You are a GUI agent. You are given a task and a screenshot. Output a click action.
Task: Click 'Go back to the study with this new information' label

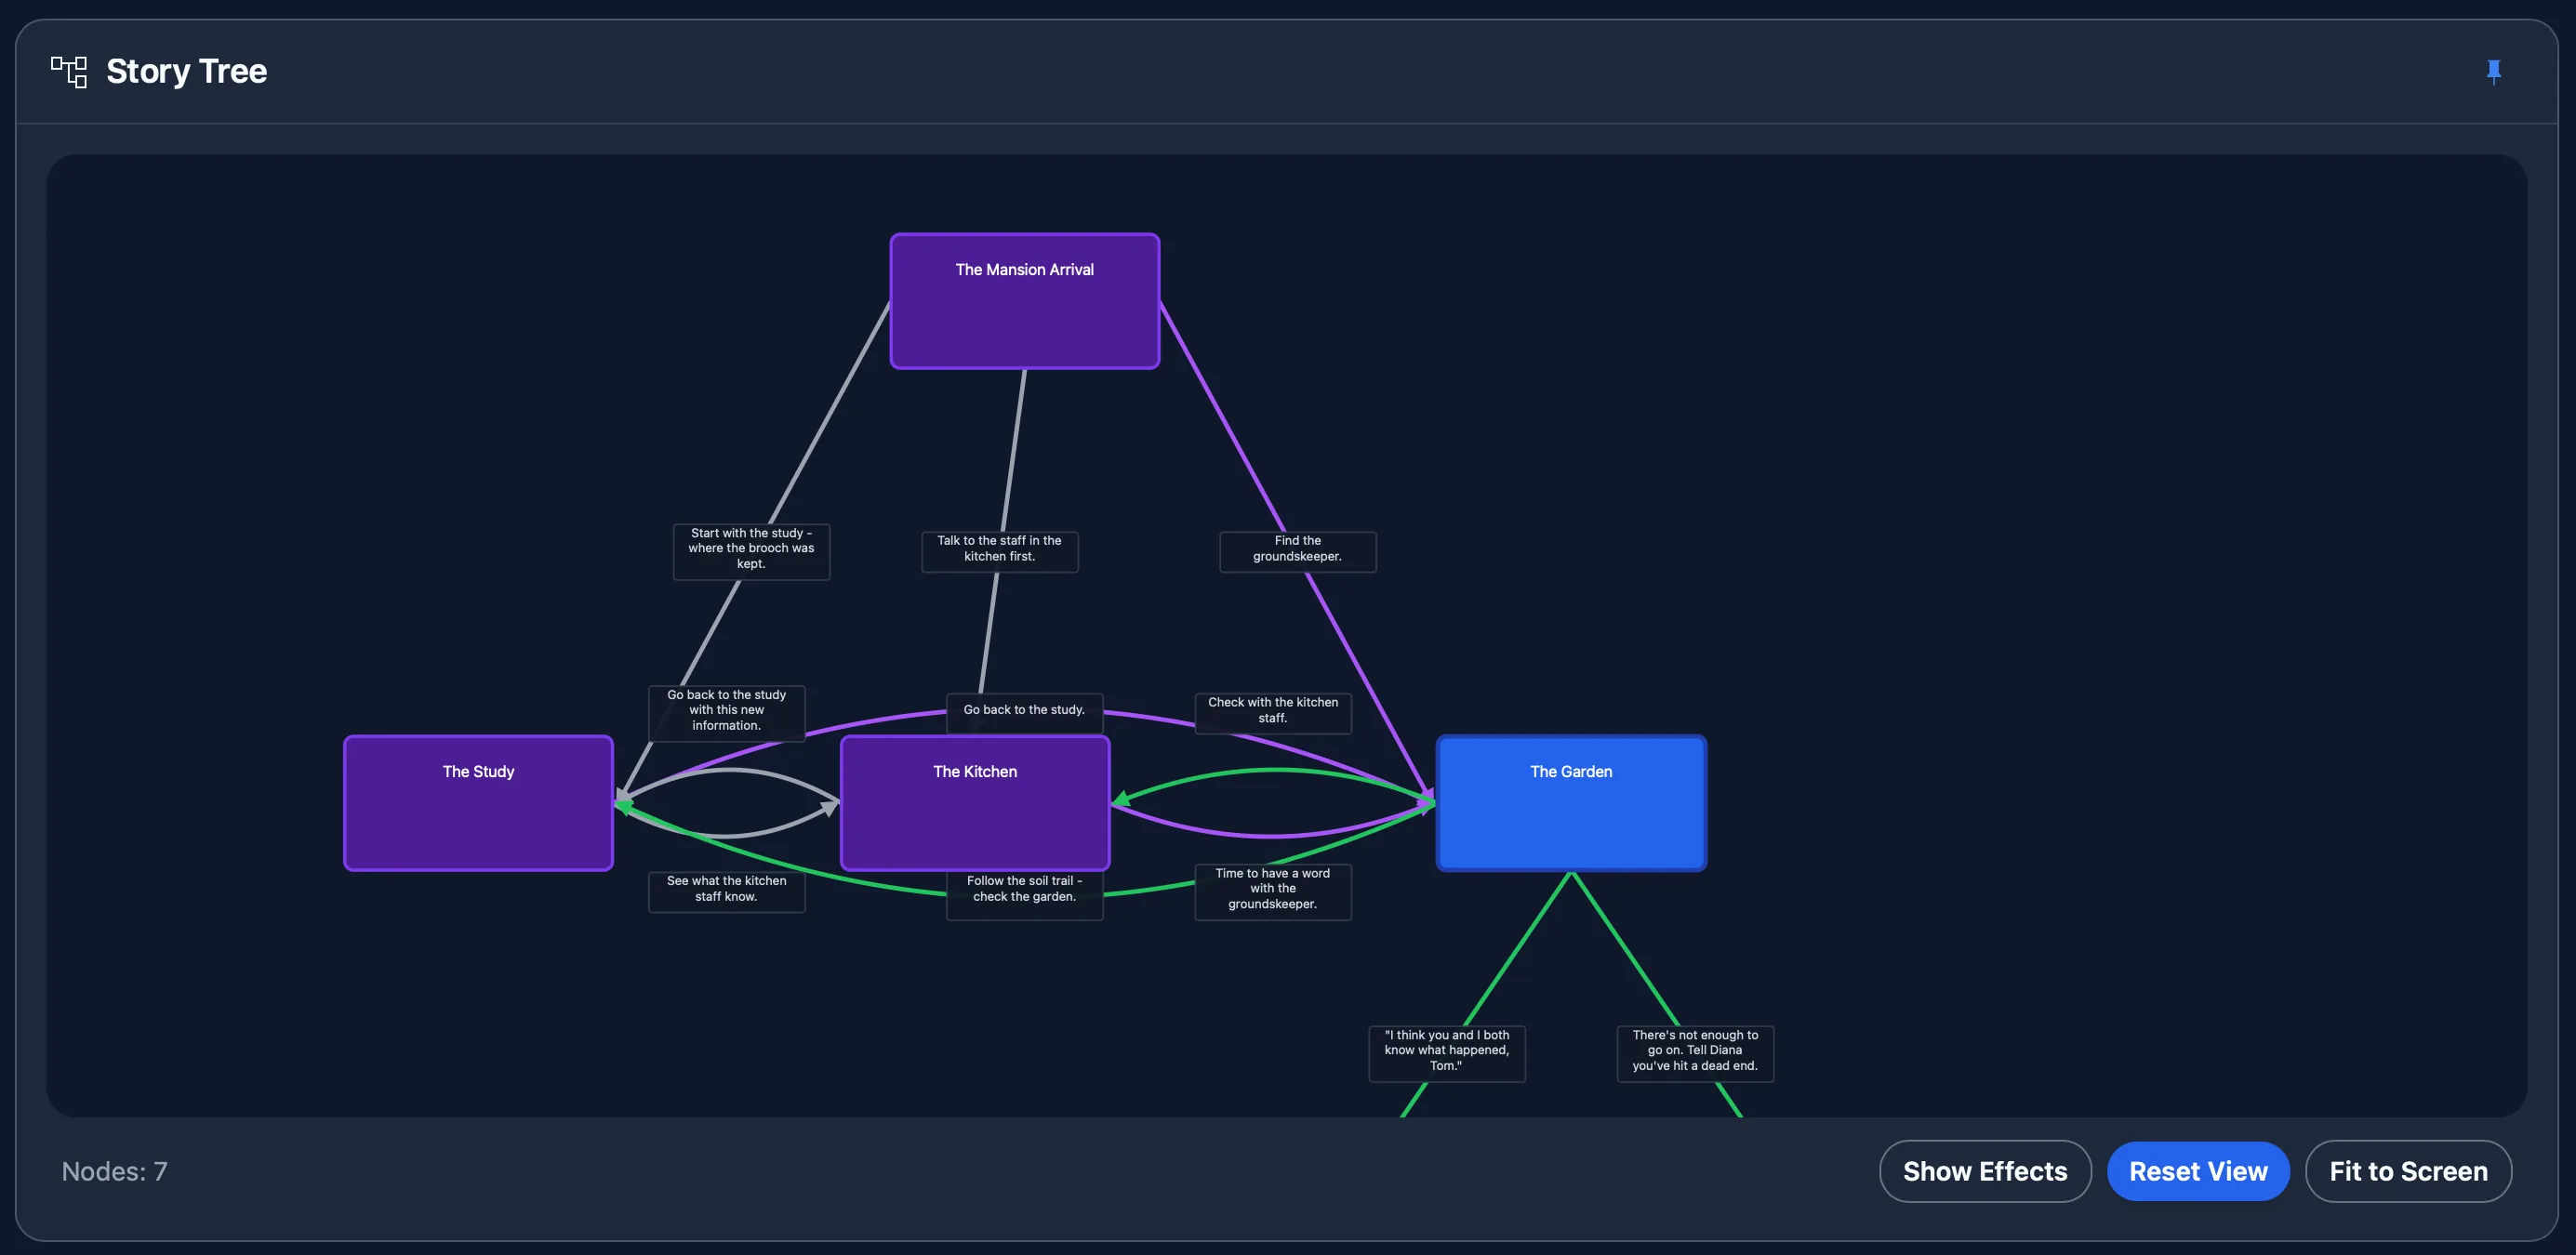726,713
